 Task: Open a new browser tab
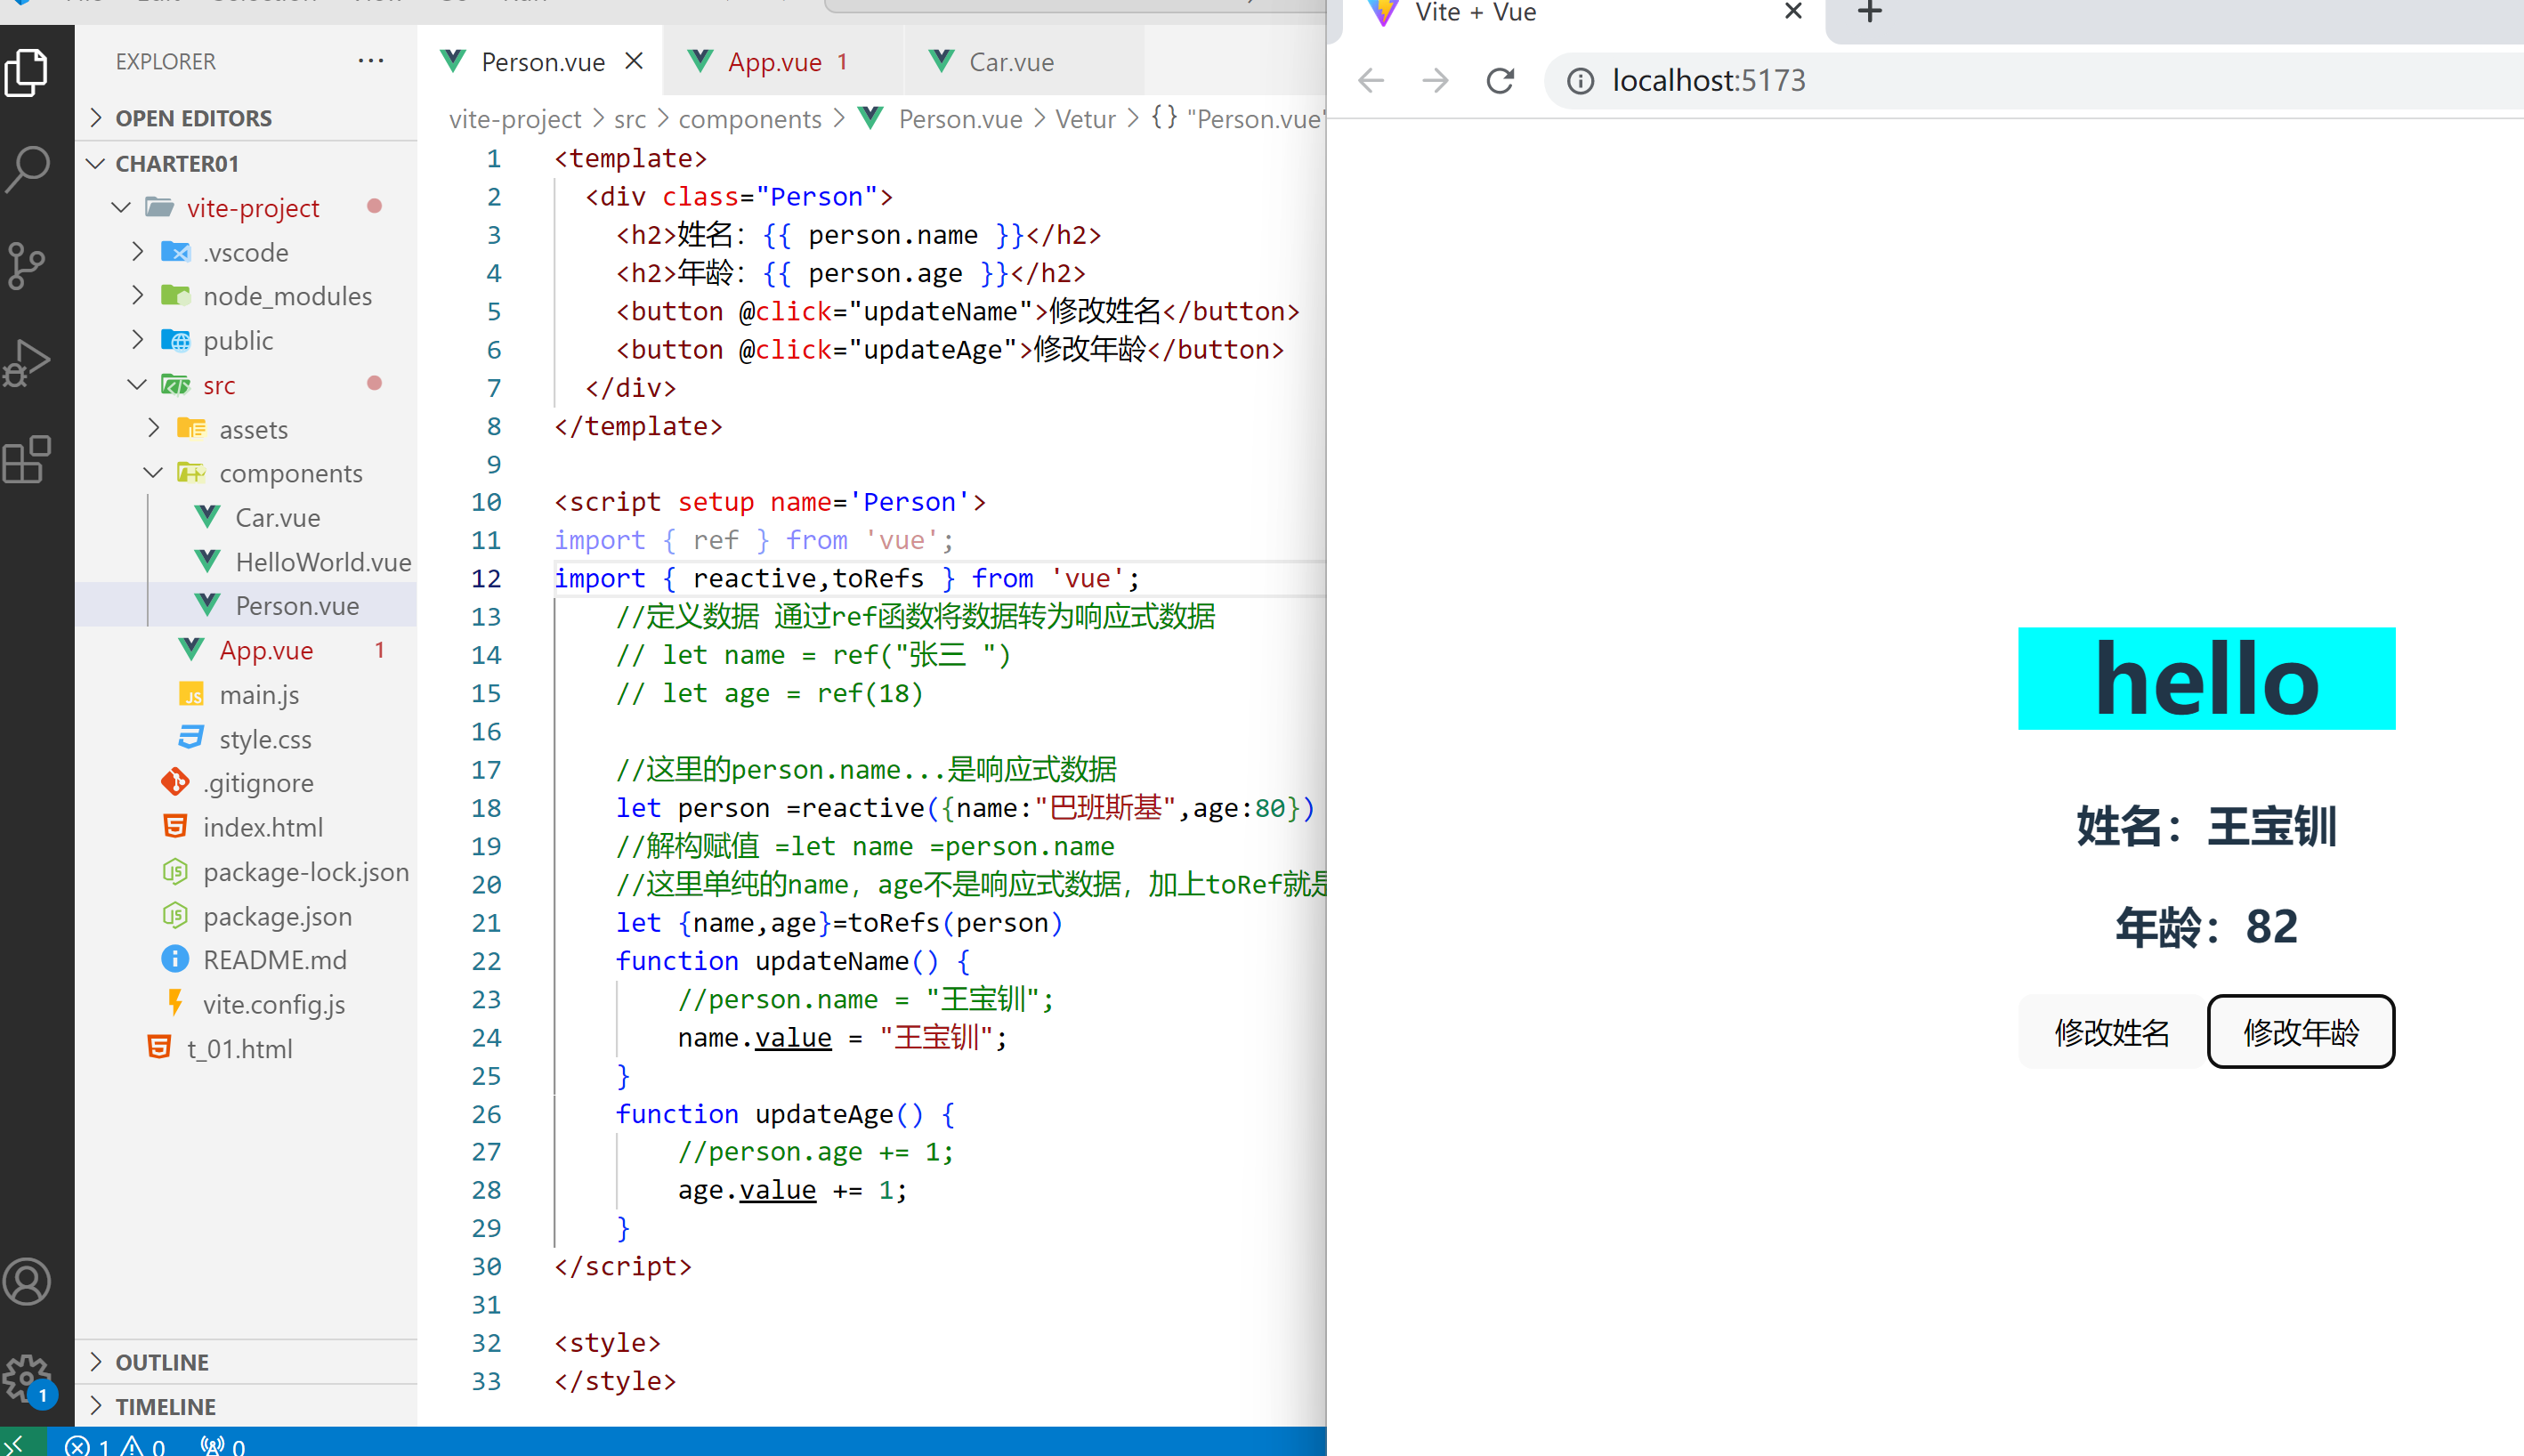(1869, 12)
